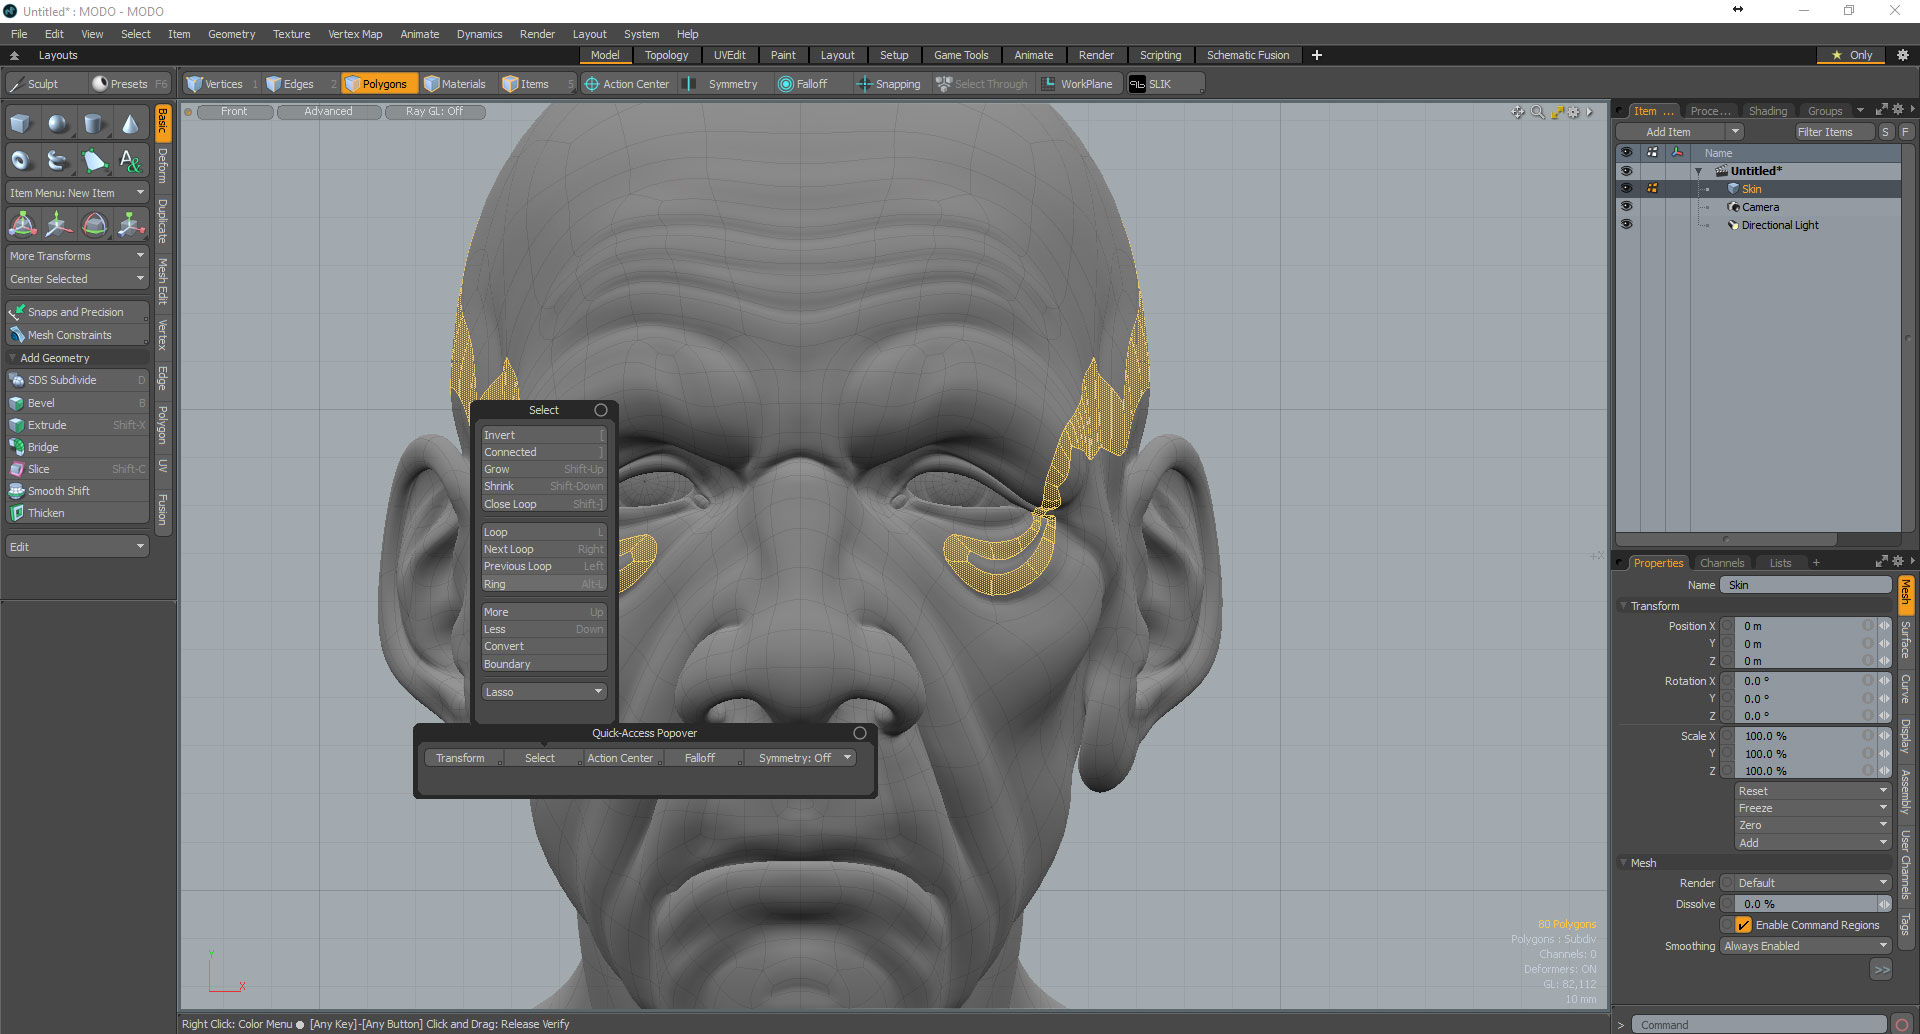Open Center Selected dropdown
This screenshot has width=1920, height=1034.
pyautogui.click(x=77, y=279)
